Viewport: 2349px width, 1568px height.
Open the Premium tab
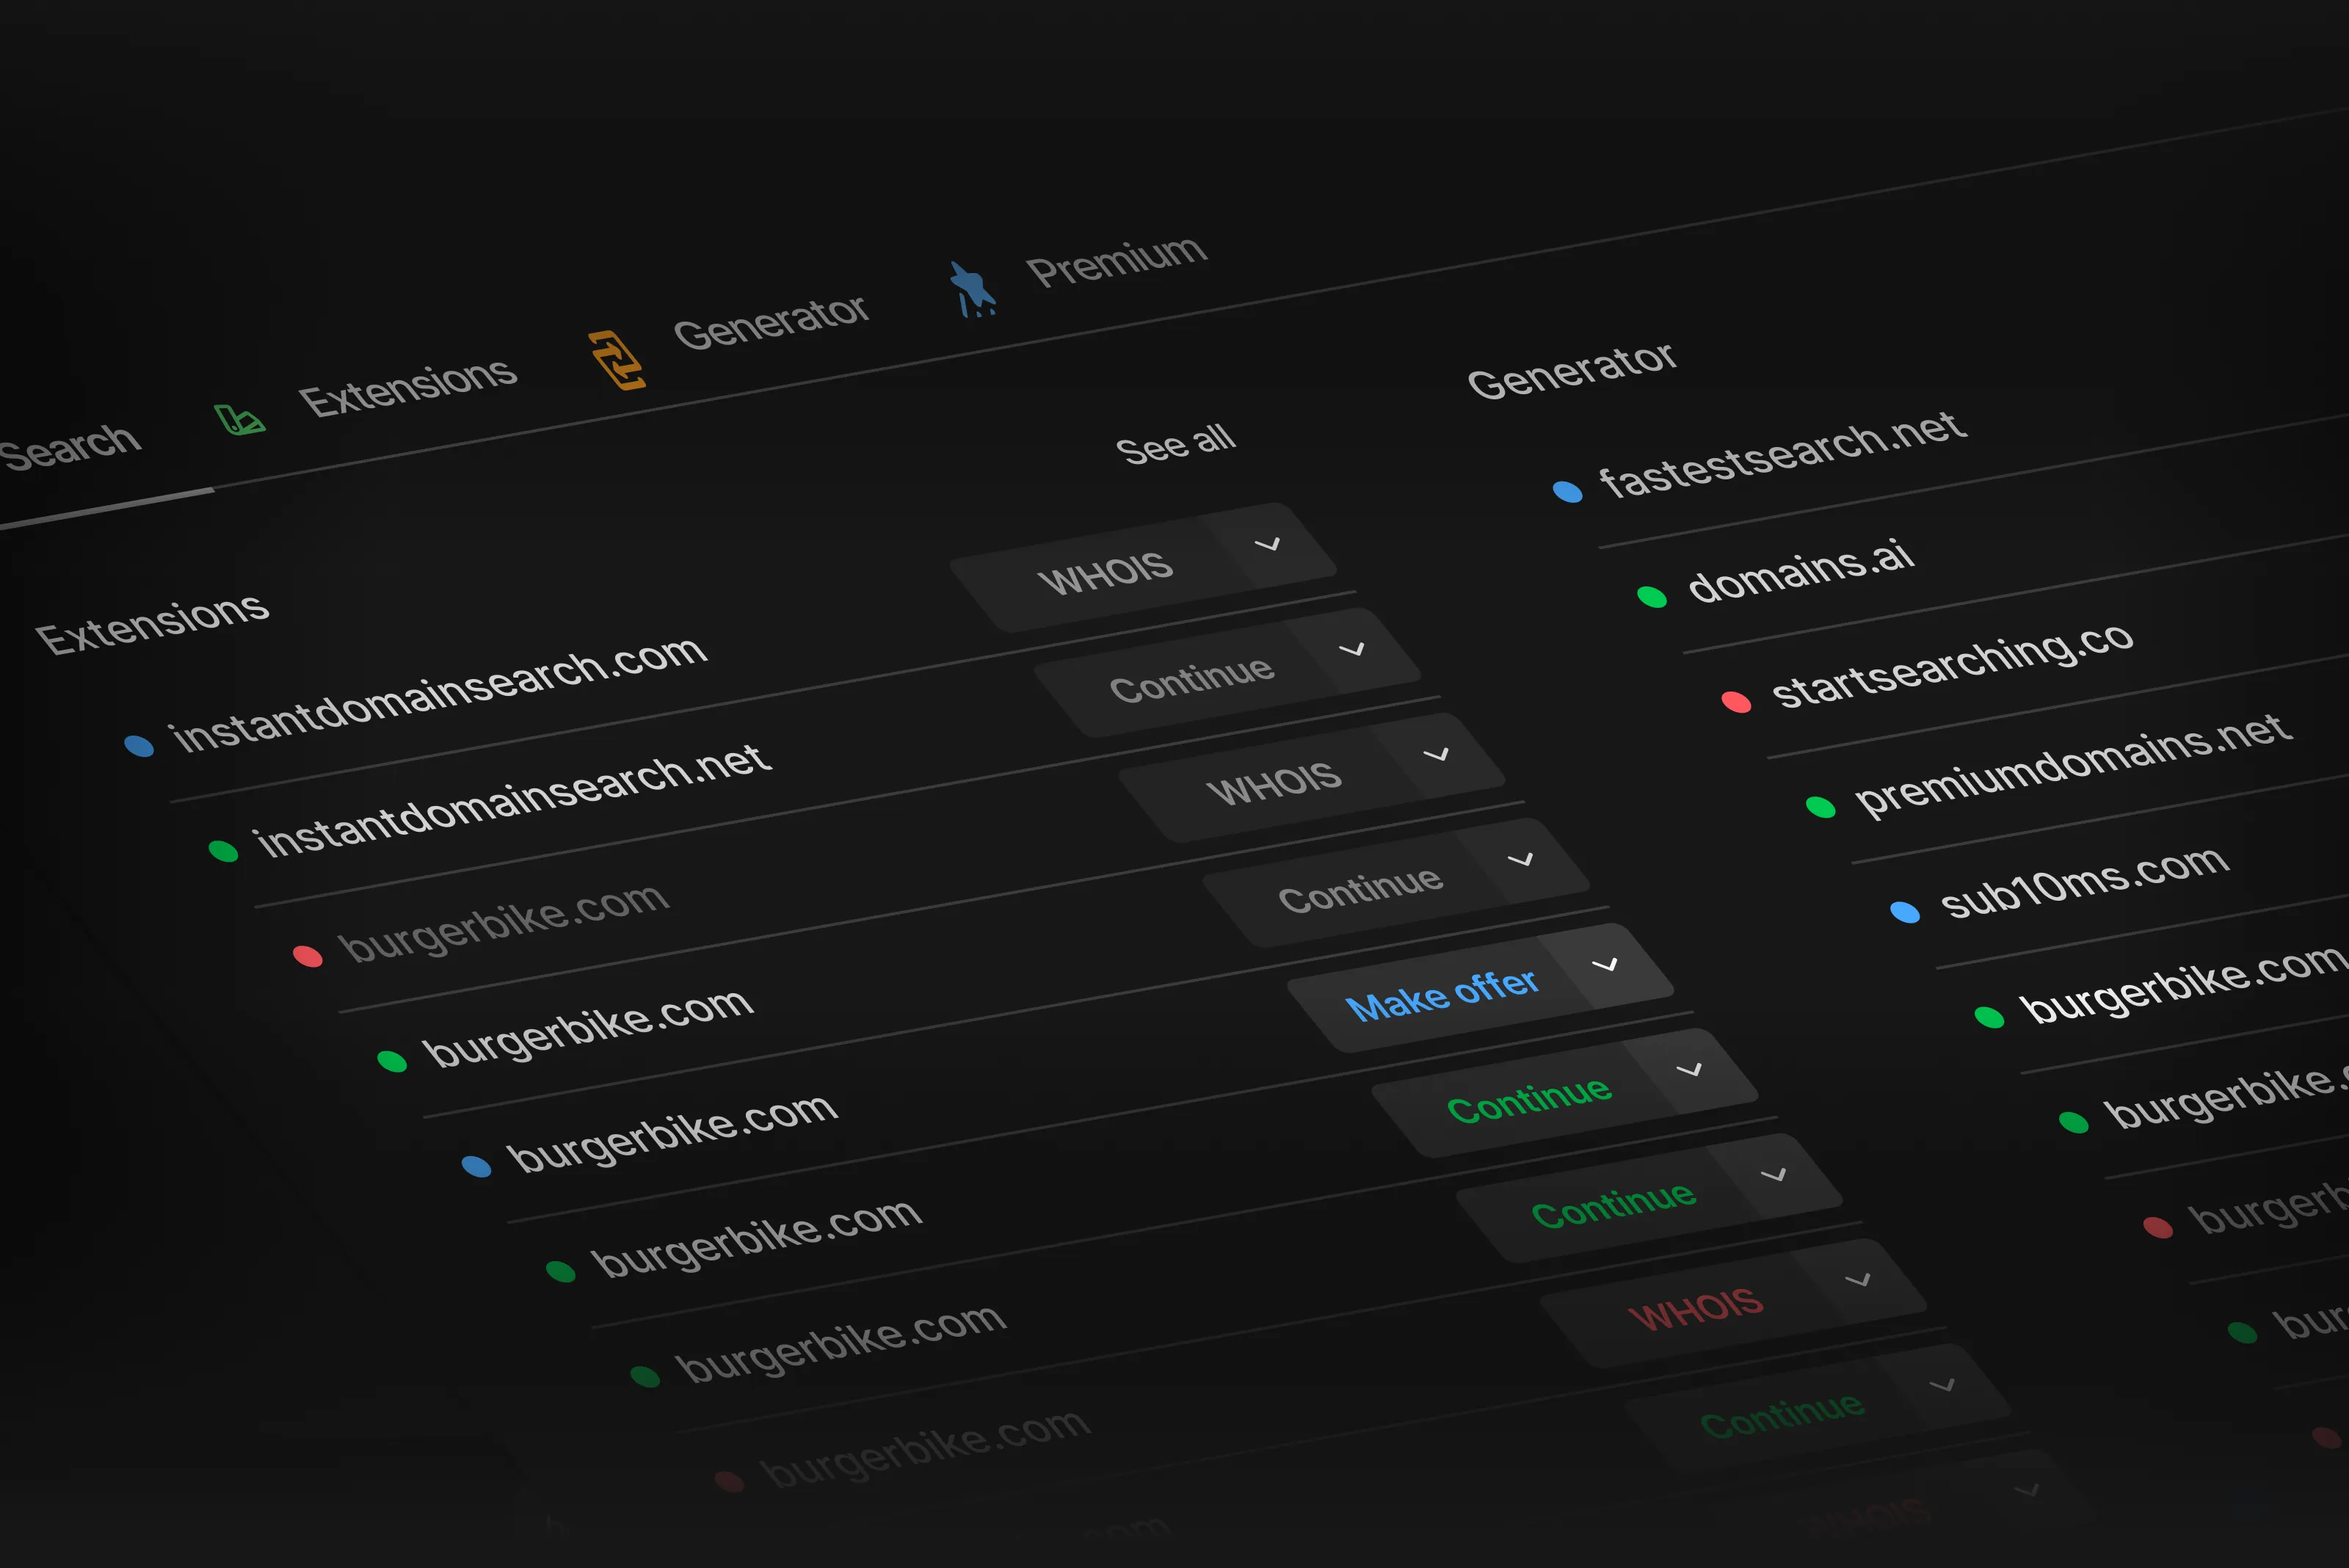(x=1117, y=261)
